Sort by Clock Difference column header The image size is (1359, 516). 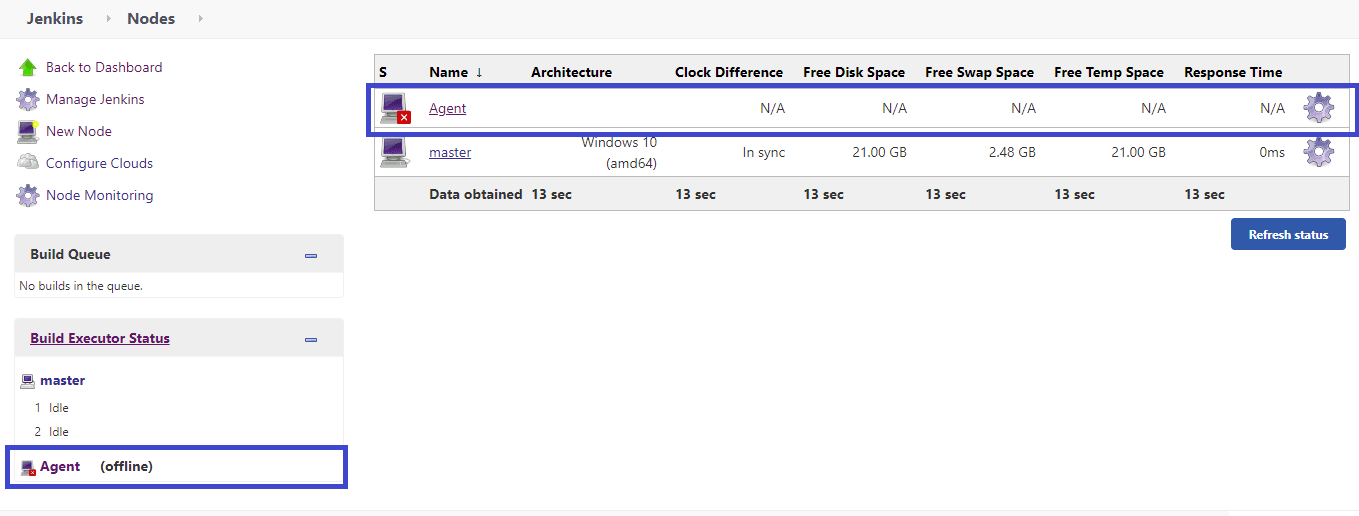pyautogui.click(x=729, y=72)
